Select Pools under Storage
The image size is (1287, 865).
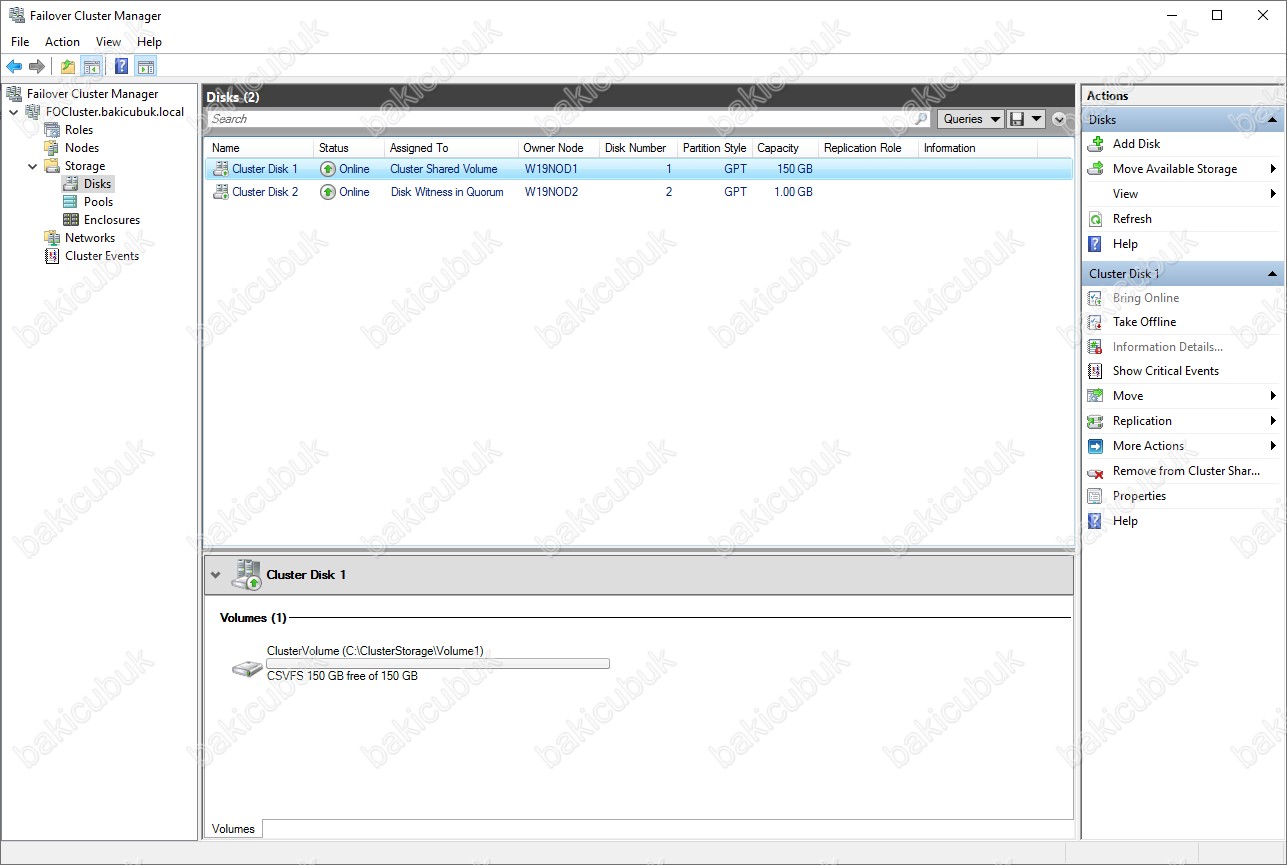[98, 202]
